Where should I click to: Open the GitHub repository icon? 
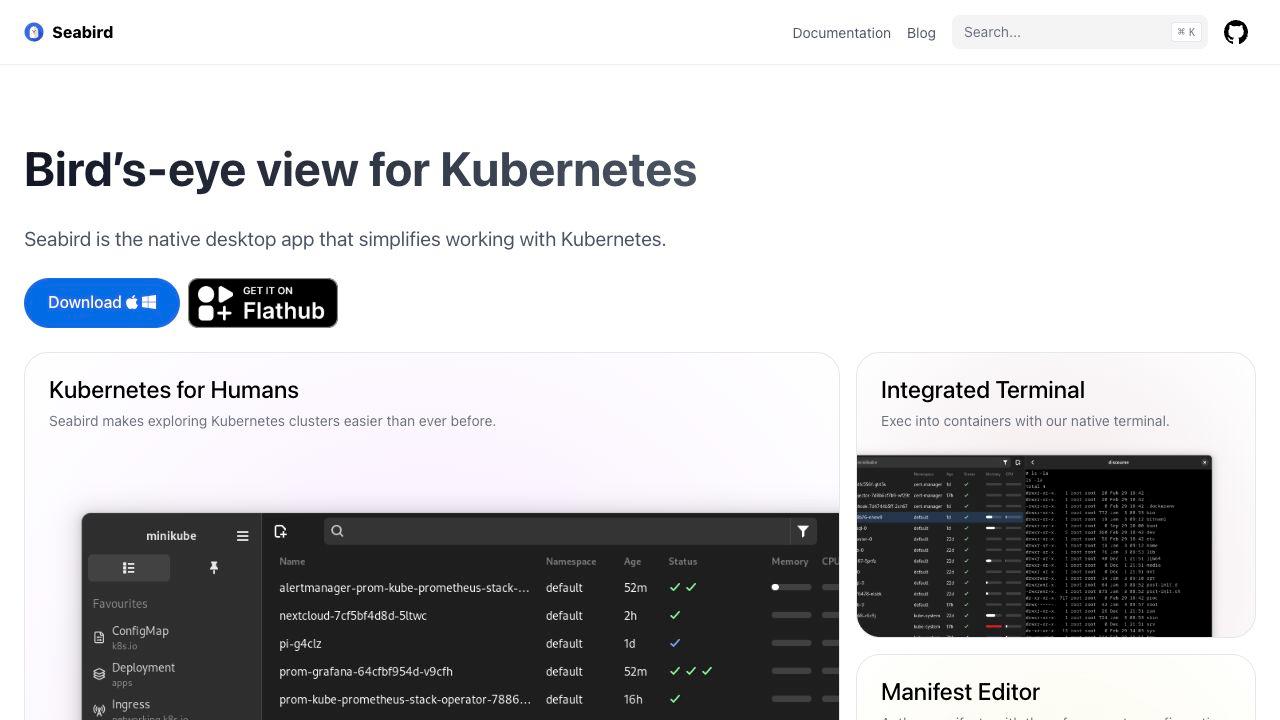pyautogui.click(x=1236, y=32)
